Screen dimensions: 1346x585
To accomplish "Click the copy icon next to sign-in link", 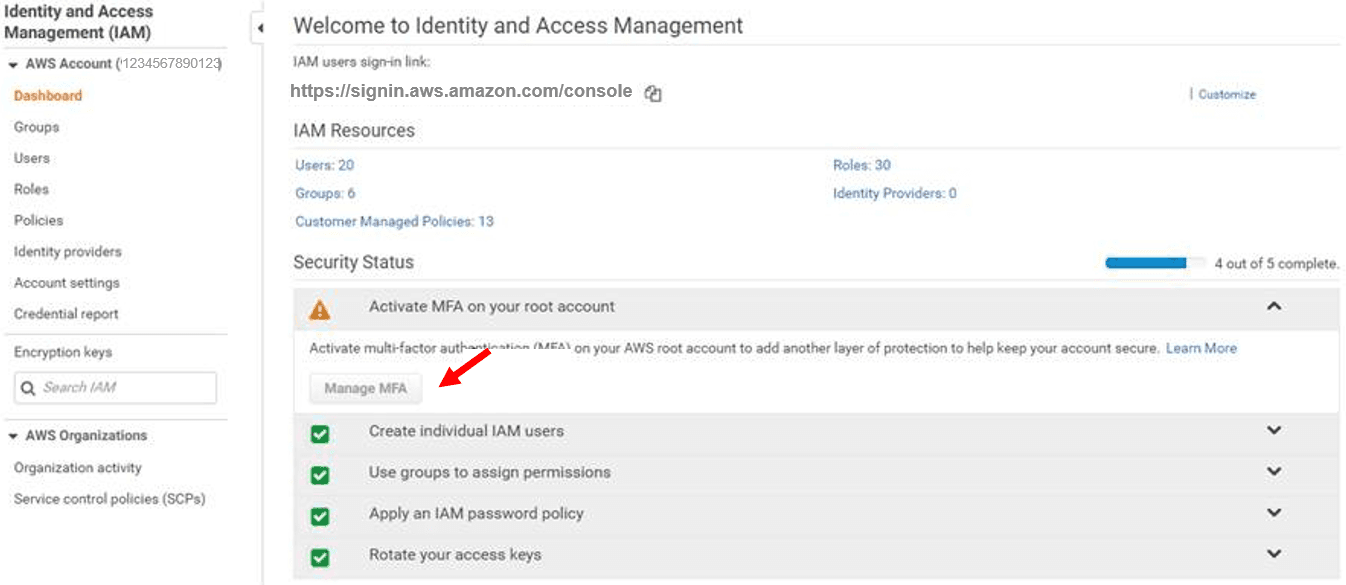I will [652, 91].
